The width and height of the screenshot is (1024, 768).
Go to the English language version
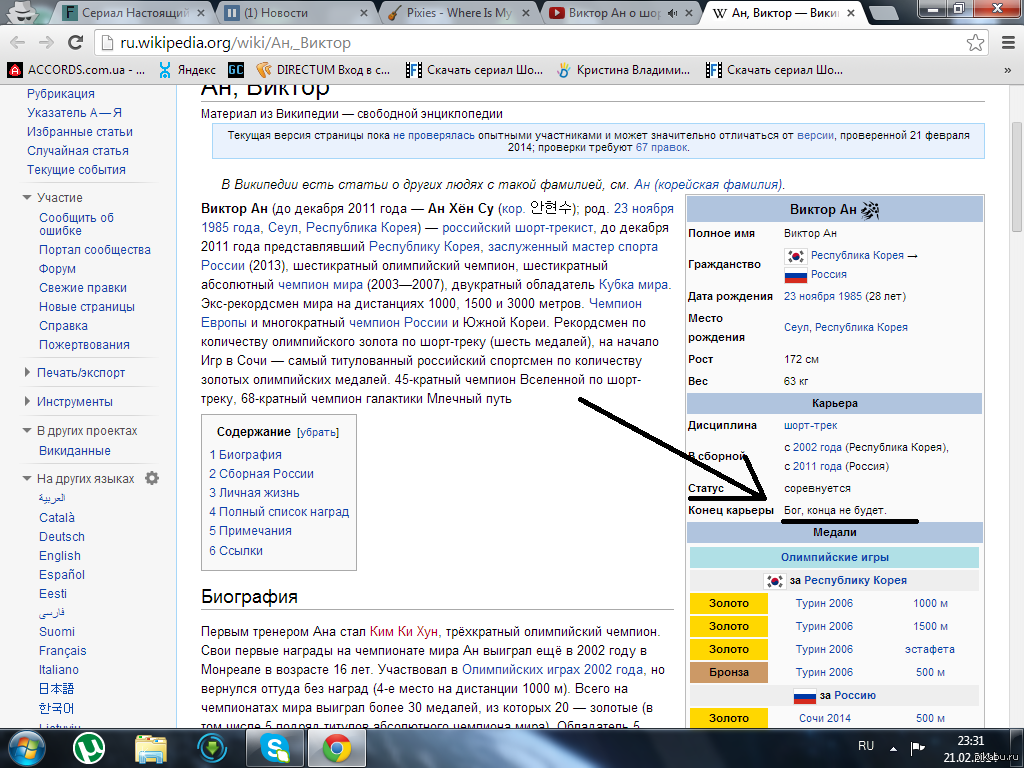click(x=60, y=556)
